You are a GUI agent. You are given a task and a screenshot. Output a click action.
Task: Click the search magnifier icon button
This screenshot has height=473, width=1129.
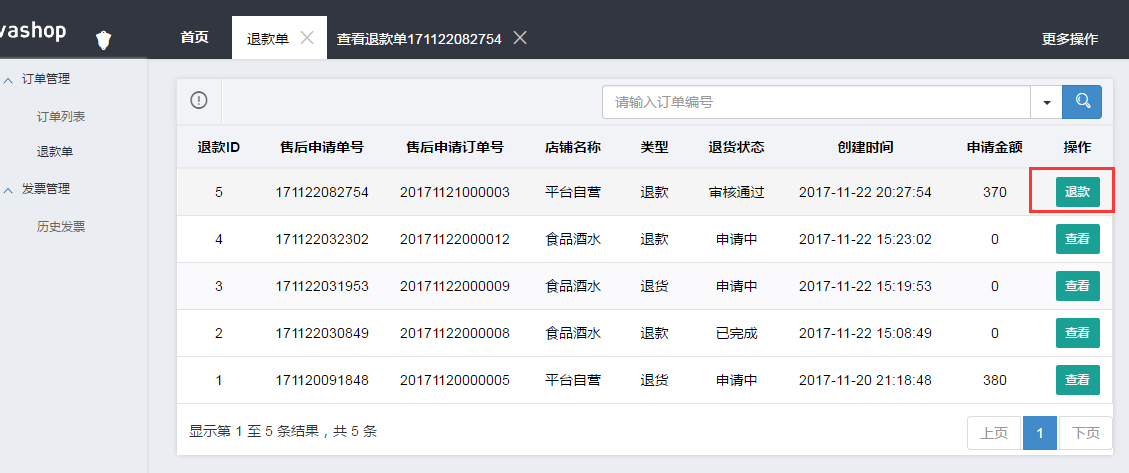point(1081,102)
